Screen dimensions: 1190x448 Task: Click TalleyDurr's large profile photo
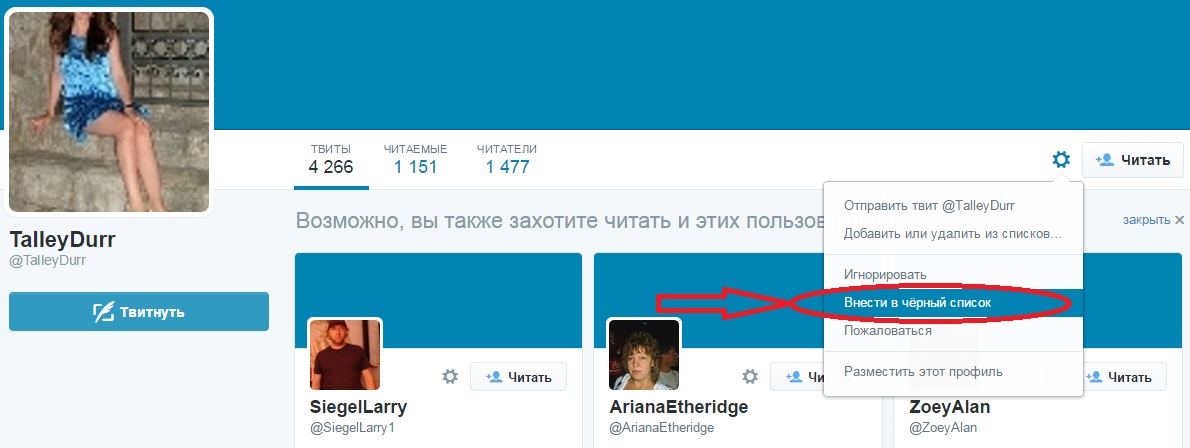pyautogui.click(x=109, y=112)
